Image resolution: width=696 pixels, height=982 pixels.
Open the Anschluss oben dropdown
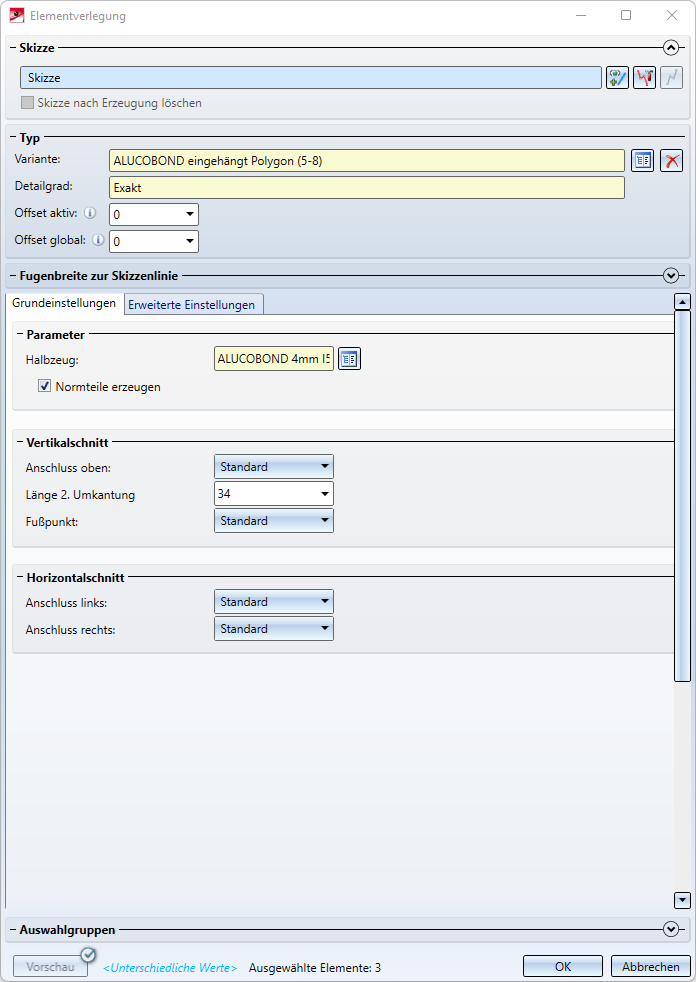coord(274,467)
